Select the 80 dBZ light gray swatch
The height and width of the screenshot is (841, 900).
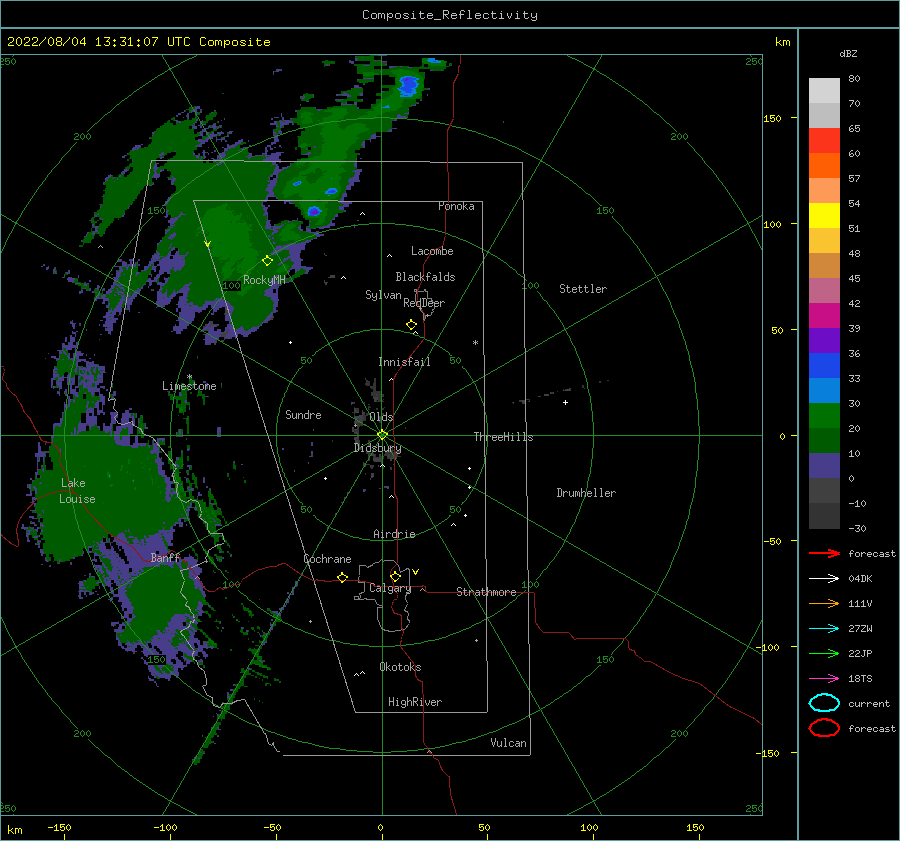pyautogui.click(x=824, y=90)
